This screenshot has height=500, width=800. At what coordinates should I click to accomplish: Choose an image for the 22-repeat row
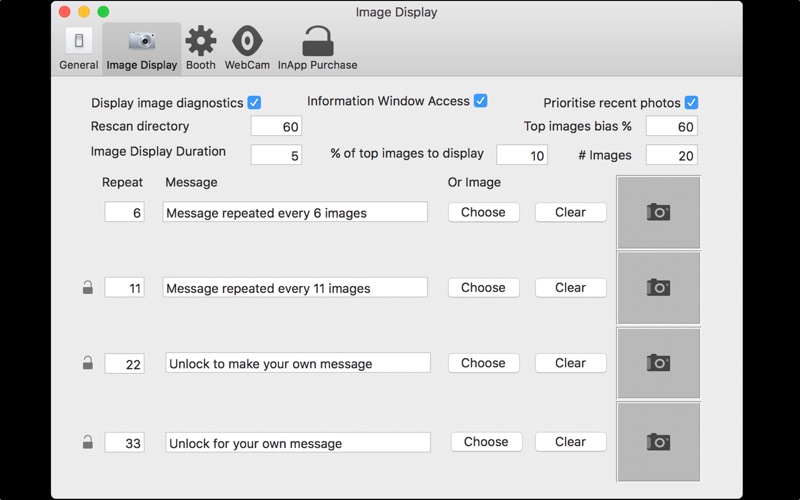click(x=484, y=363)
